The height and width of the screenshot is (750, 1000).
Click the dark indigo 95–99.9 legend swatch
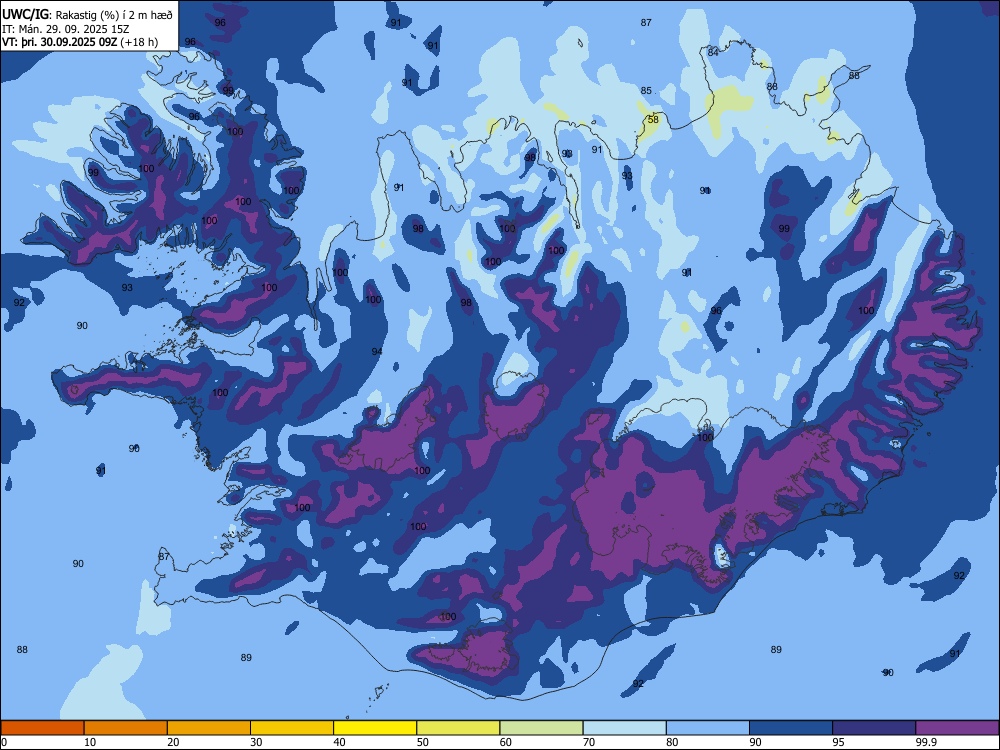point(874,728)
